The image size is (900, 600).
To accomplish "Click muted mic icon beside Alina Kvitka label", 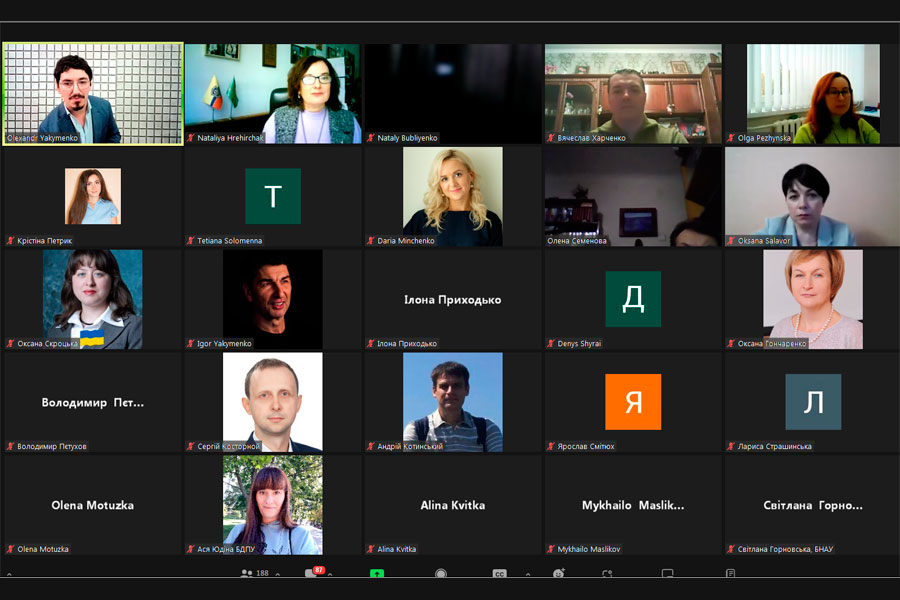I will pyautogui.click(x=371, y=549).
